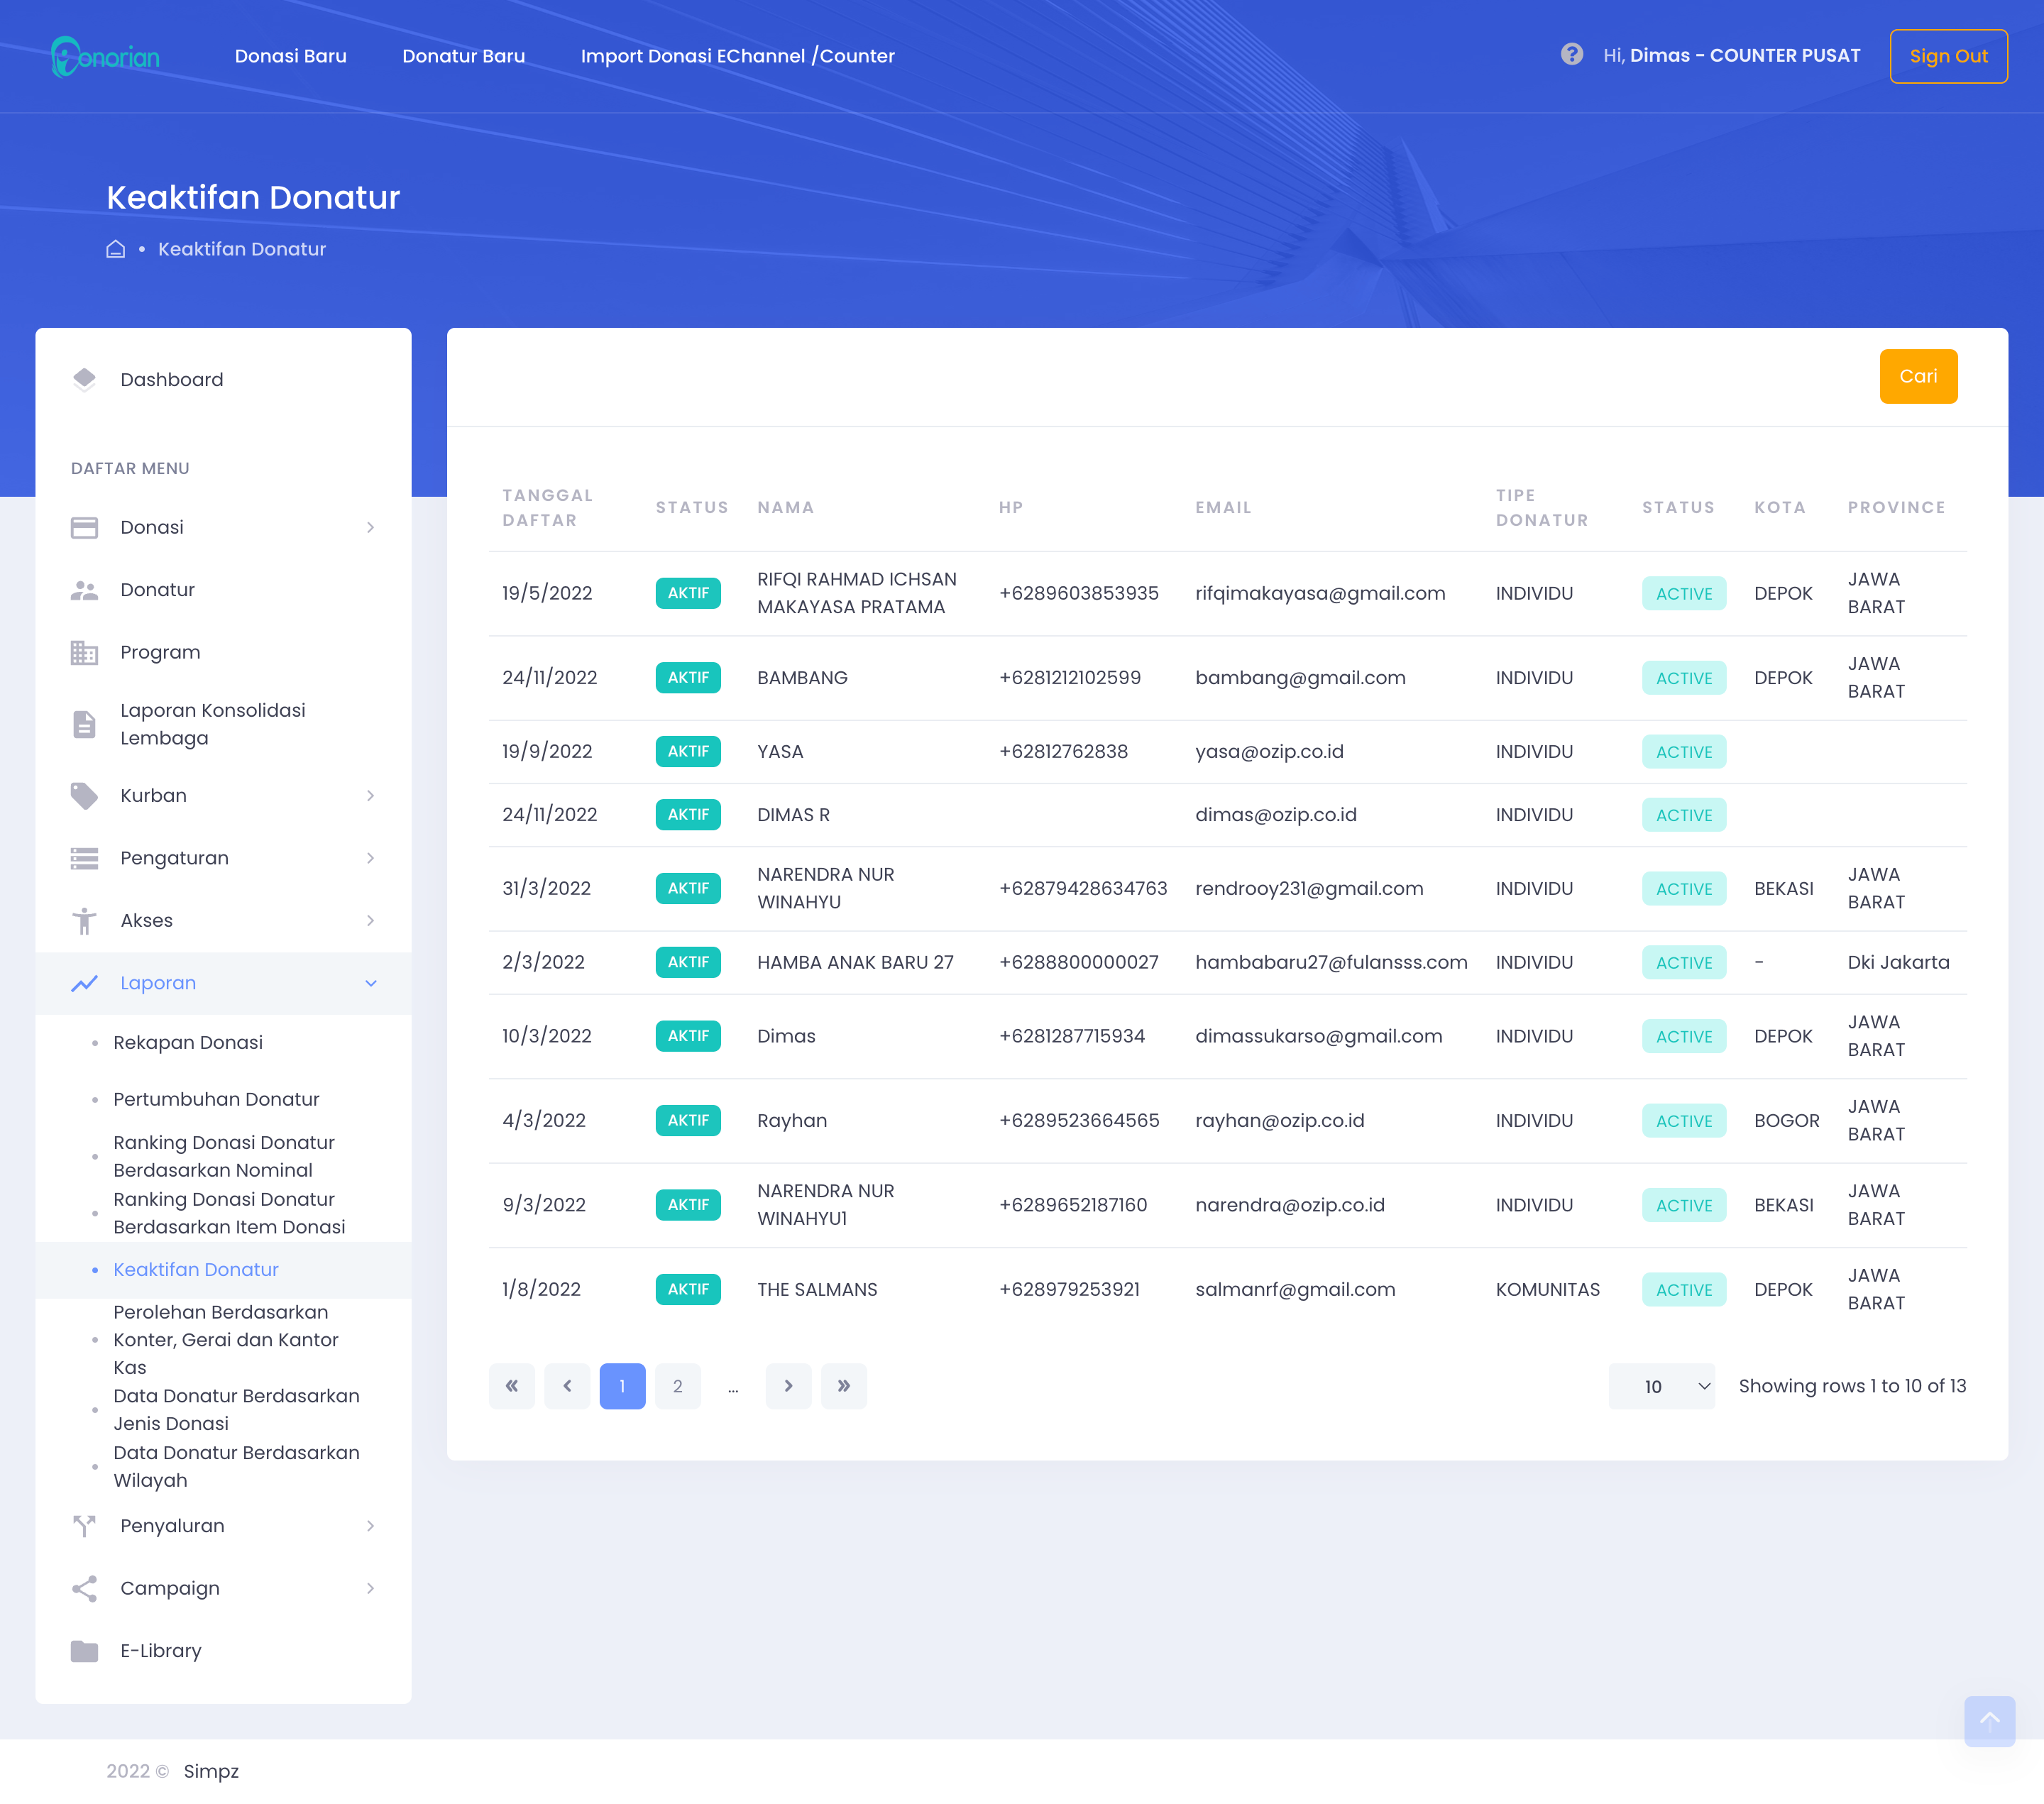Viewport: 2044px width, 1804px height.
Task: Select Rekapan Donasi report submenu
Action: coord(188,1042)
